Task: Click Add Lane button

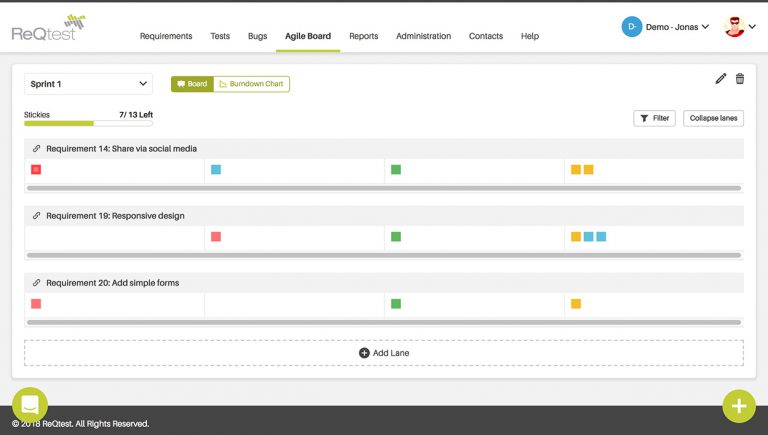Action: [384, 353]
